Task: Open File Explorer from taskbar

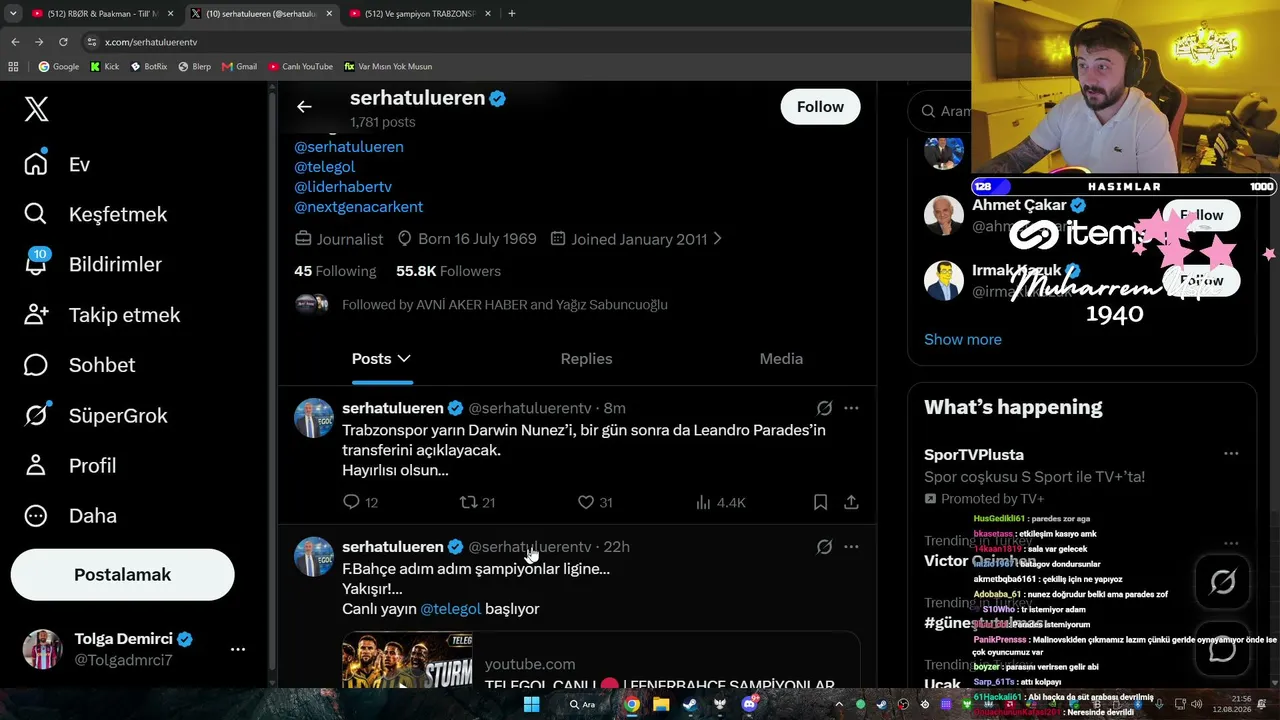Action: pyautogui.click(x=661, y=704)
